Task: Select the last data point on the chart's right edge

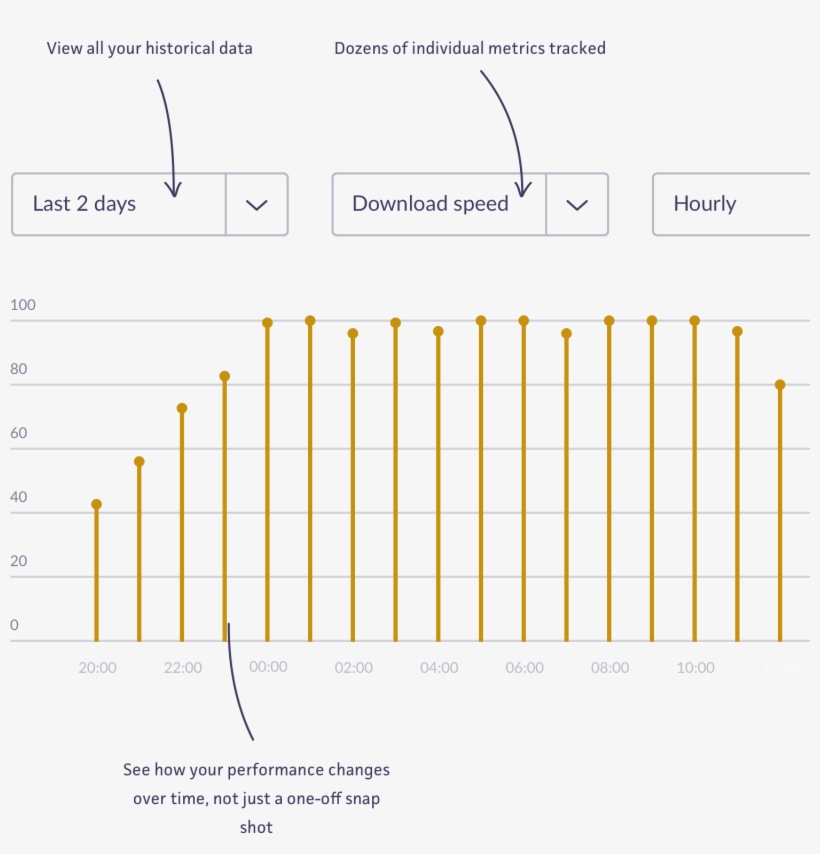Action: [x=780, y=383]
